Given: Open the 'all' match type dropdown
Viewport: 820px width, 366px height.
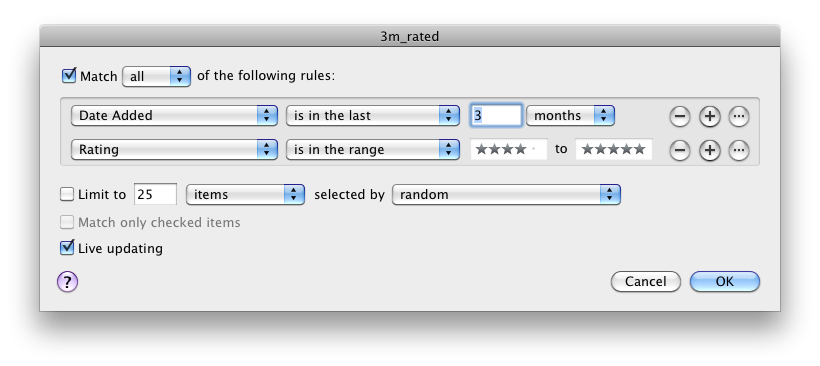Looking at the screenshot, I should [x=156, y=77].
